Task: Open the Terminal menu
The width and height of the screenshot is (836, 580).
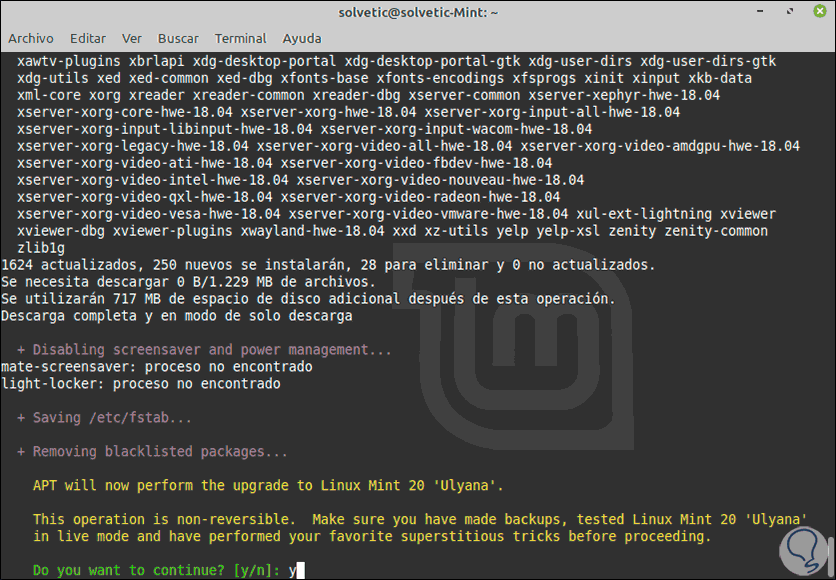Action: [240, 38]
